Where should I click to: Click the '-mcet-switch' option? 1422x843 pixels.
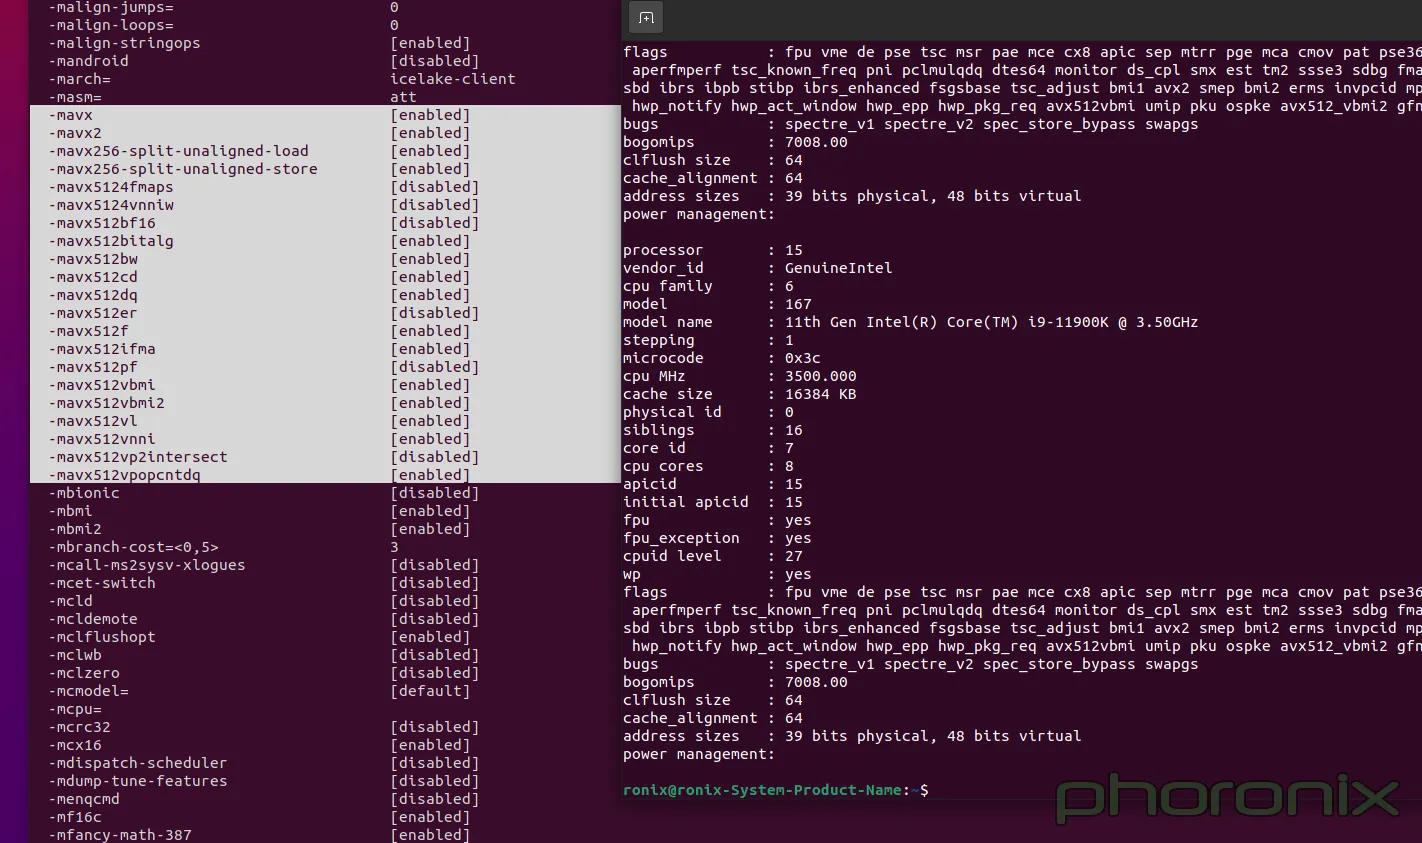click(x=102, y=583)
